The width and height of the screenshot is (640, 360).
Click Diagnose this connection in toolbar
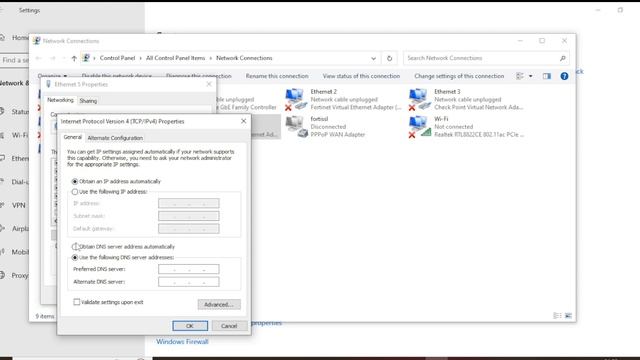(199, 76)
